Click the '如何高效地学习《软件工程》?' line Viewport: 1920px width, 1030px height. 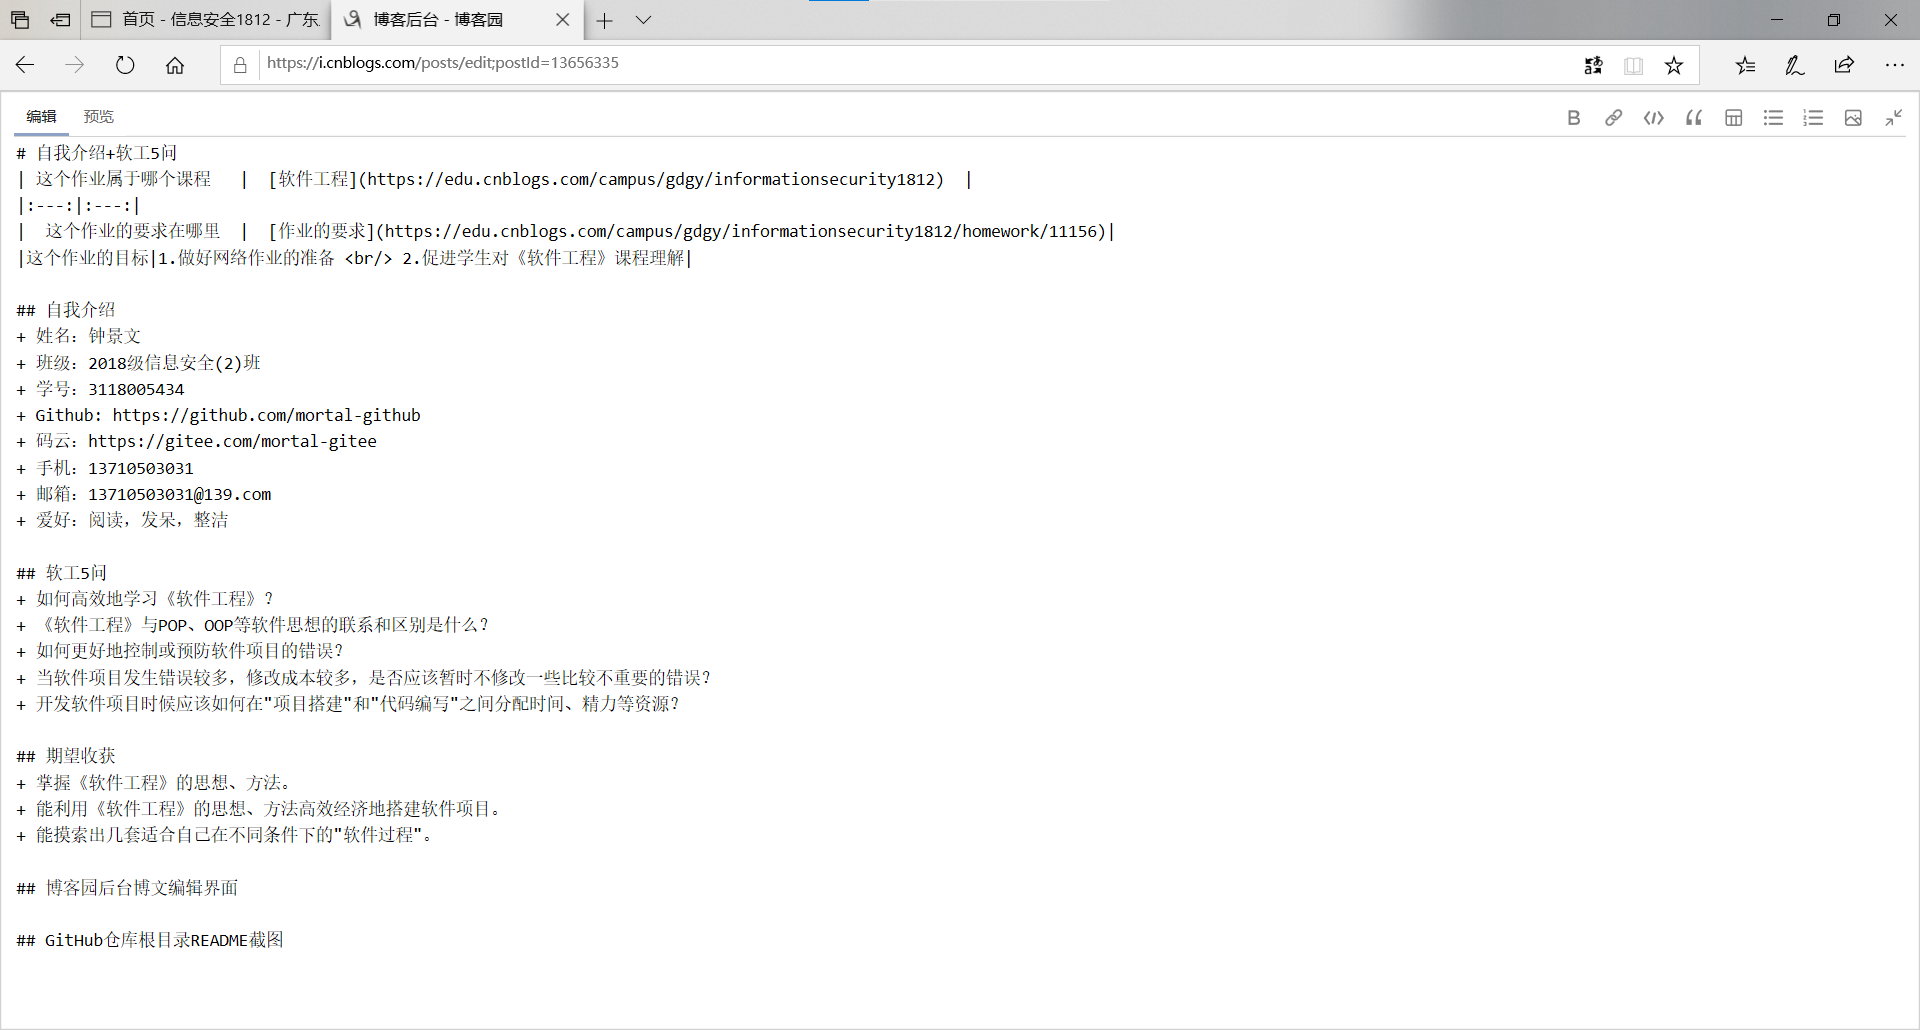click(146, 599)
